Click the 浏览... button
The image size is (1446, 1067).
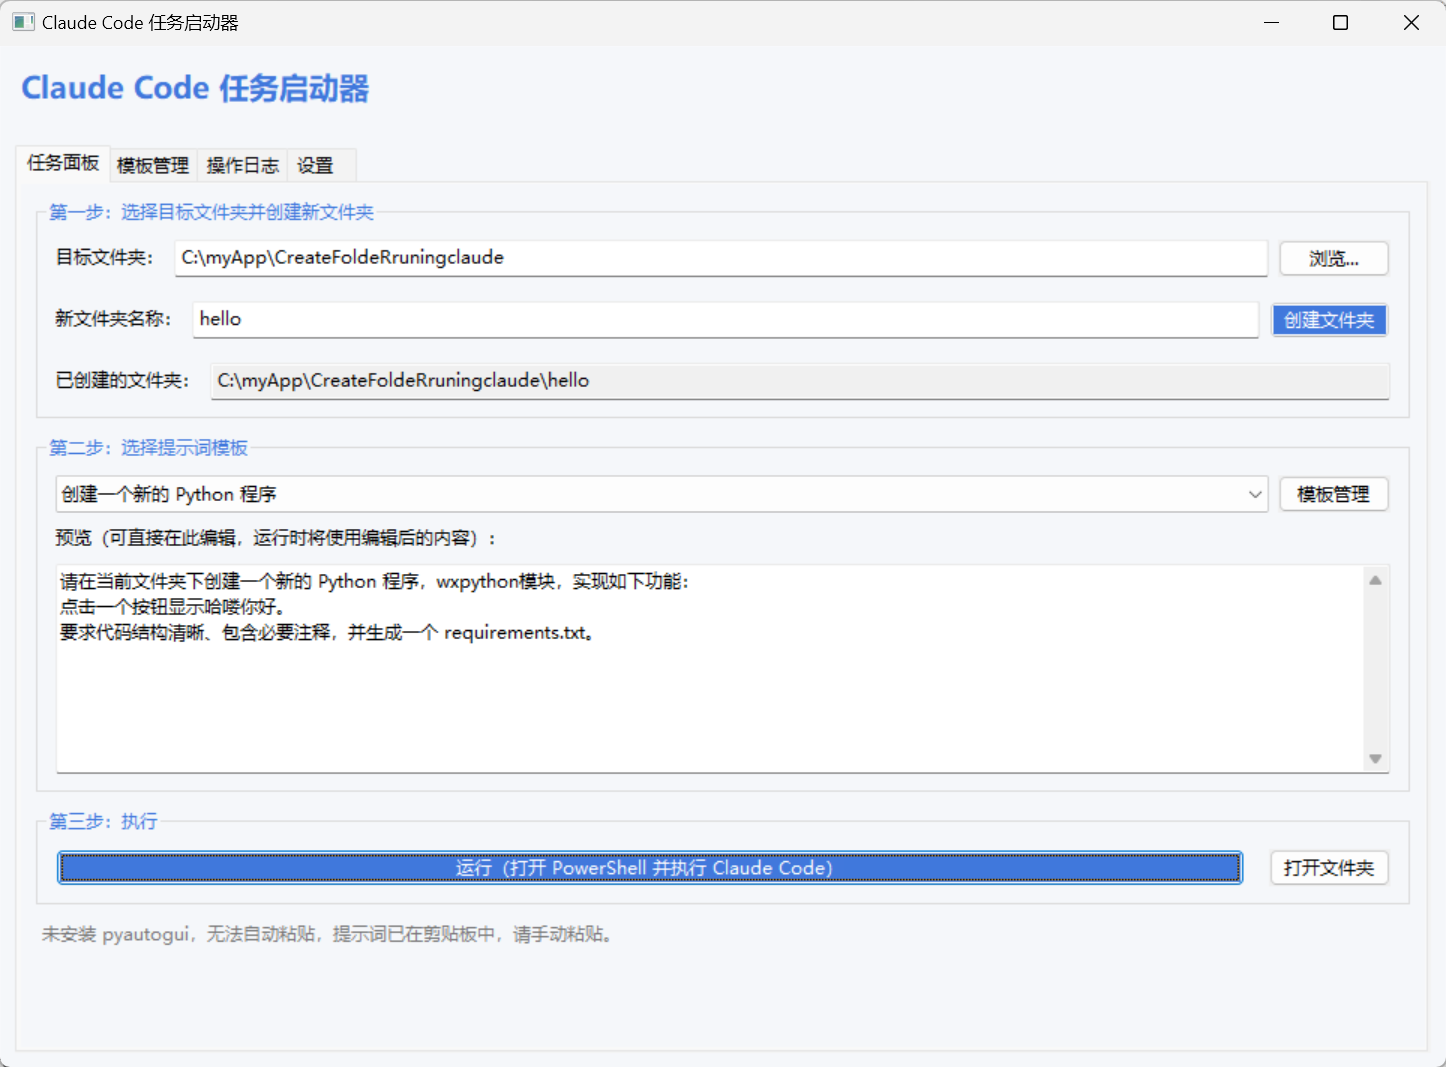(1333, 258)
